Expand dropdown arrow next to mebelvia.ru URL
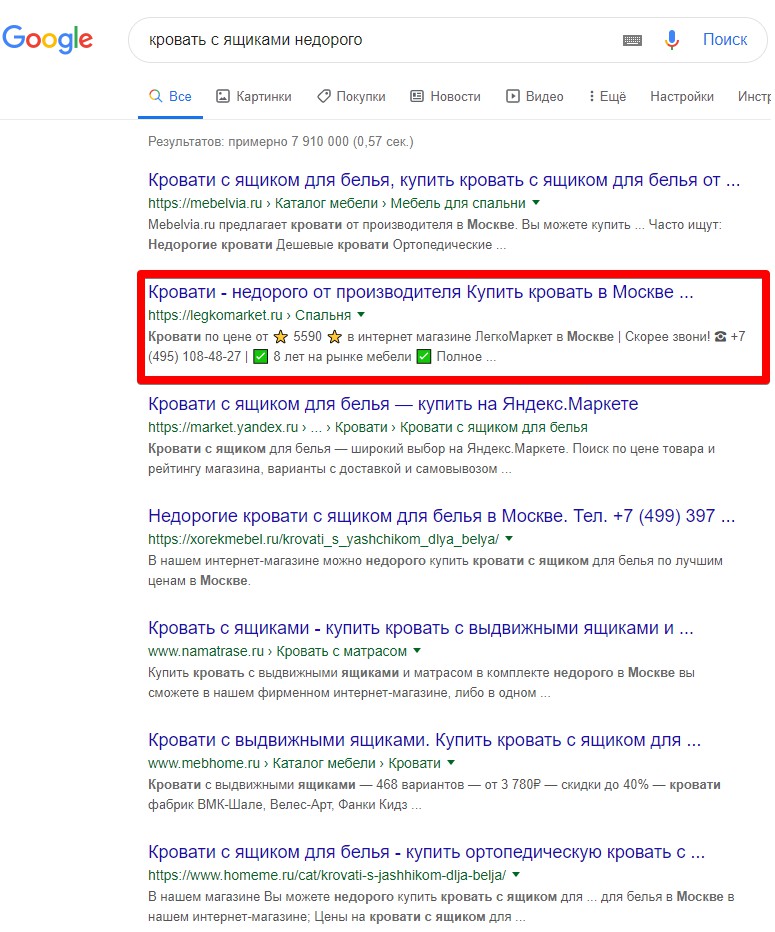This screenshot has width=775, height=932. (x=536, y=203)
